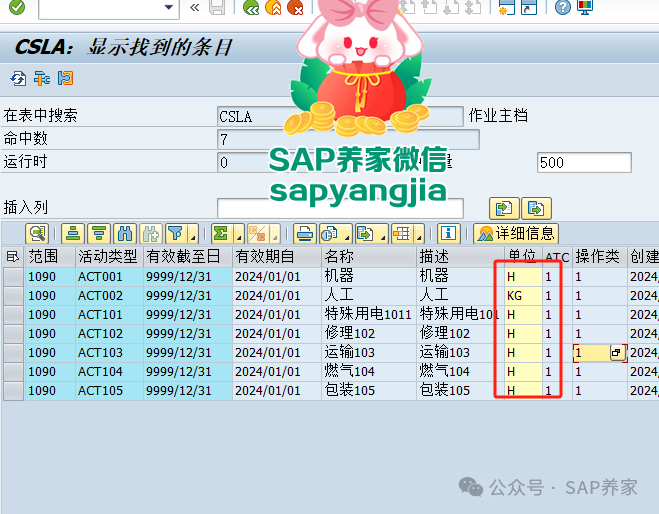The height and width of the screenshot is (514, 659).
Task: Click the Export icon in ALV toolbar
Action: [366, 234]
